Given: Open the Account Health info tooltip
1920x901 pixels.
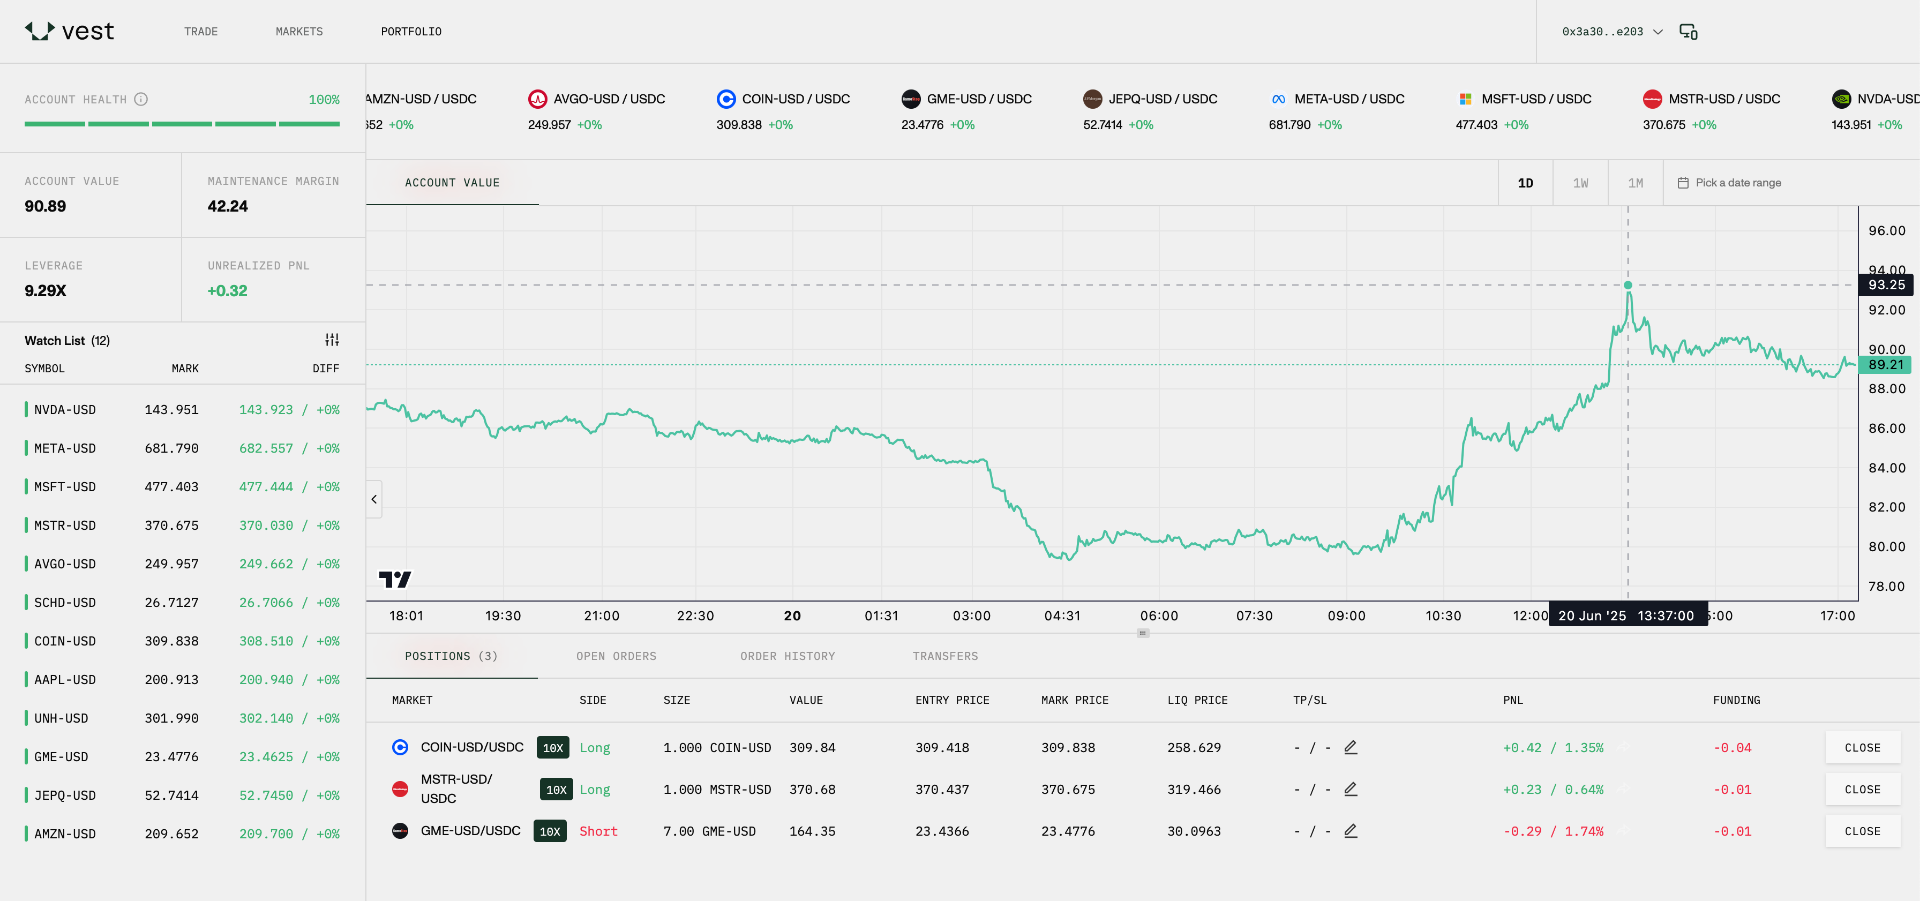Looking at the screenshot, I should pos(142,99).
